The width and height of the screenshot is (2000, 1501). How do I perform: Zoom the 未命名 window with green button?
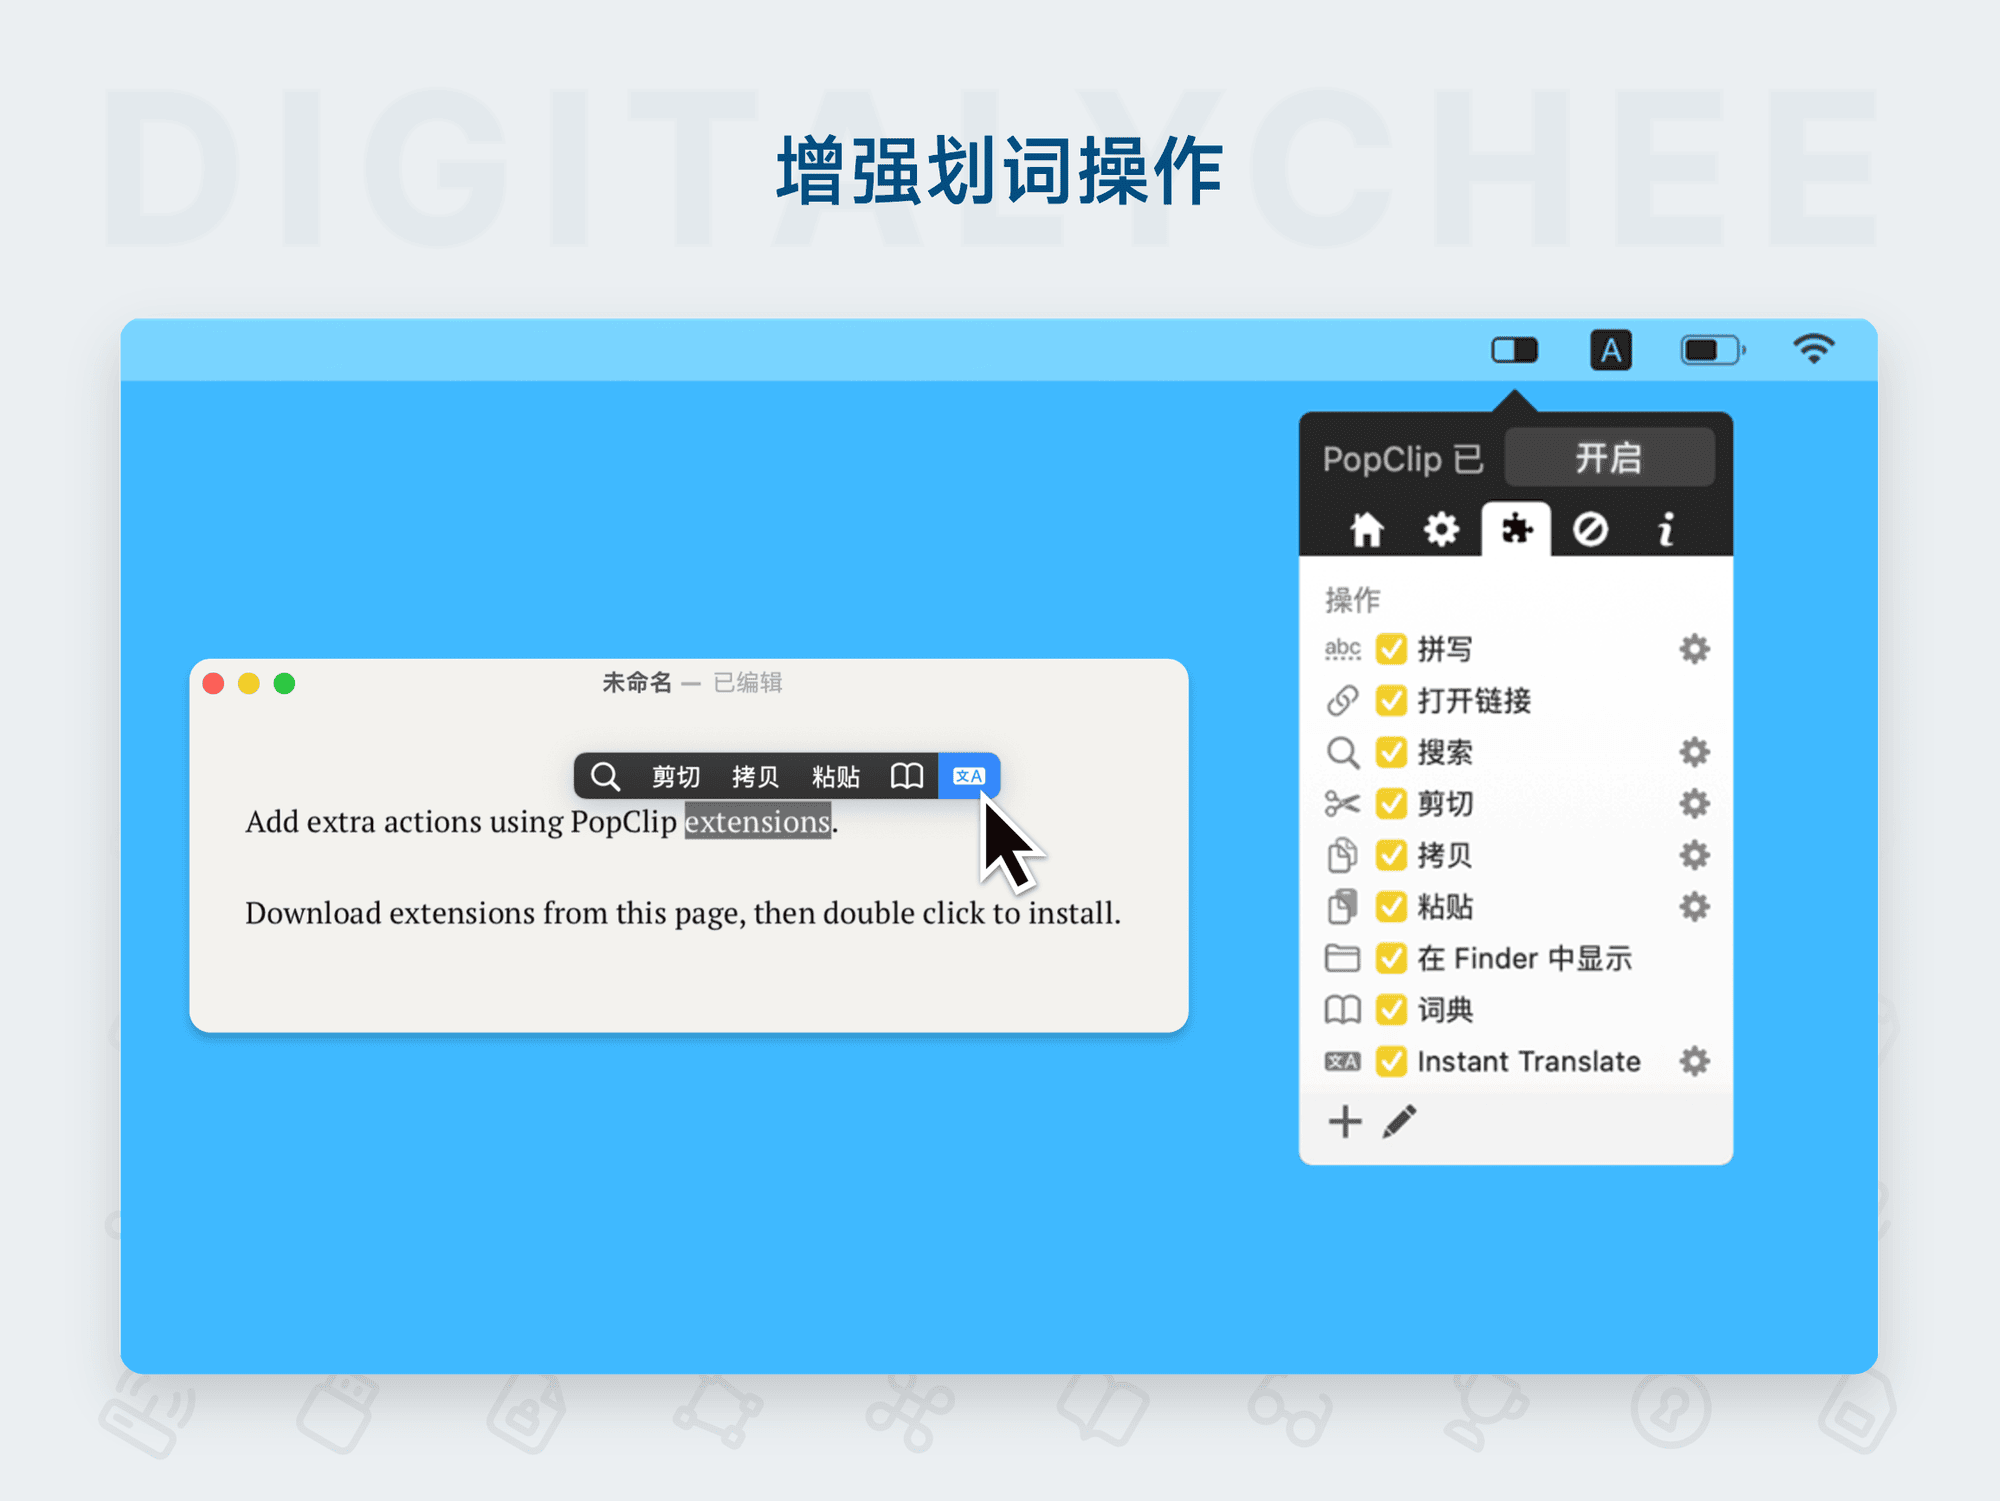click(x=284, y=683)
